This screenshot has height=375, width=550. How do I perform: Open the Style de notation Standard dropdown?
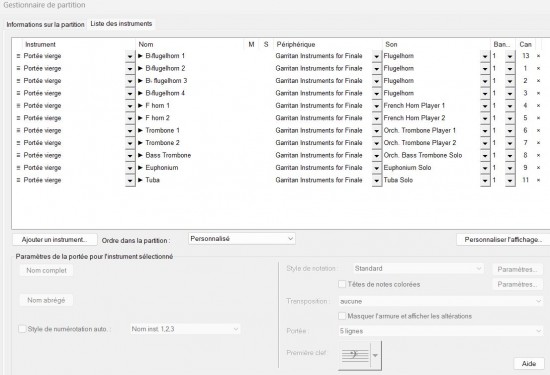418,269
